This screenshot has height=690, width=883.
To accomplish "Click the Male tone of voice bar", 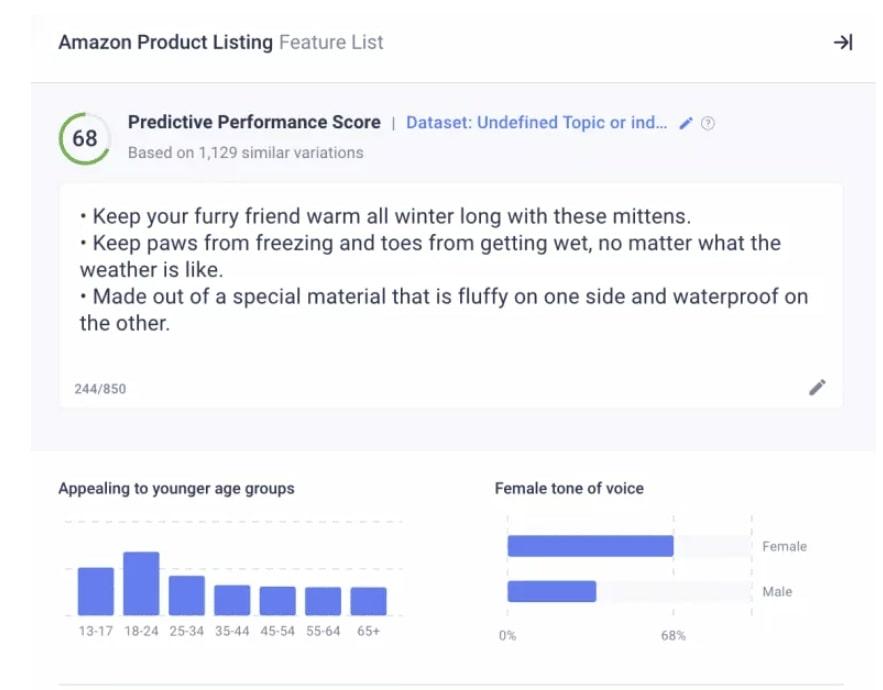I will tap(551, 591).
